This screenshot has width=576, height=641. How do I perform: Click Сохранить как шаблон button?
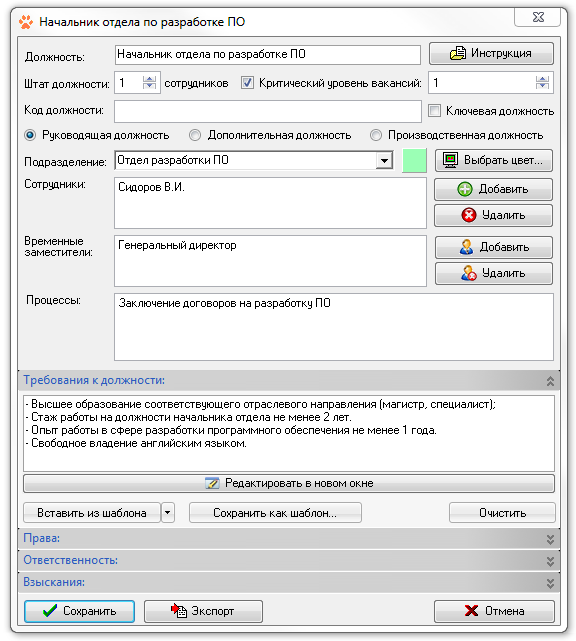click(275, 513)
